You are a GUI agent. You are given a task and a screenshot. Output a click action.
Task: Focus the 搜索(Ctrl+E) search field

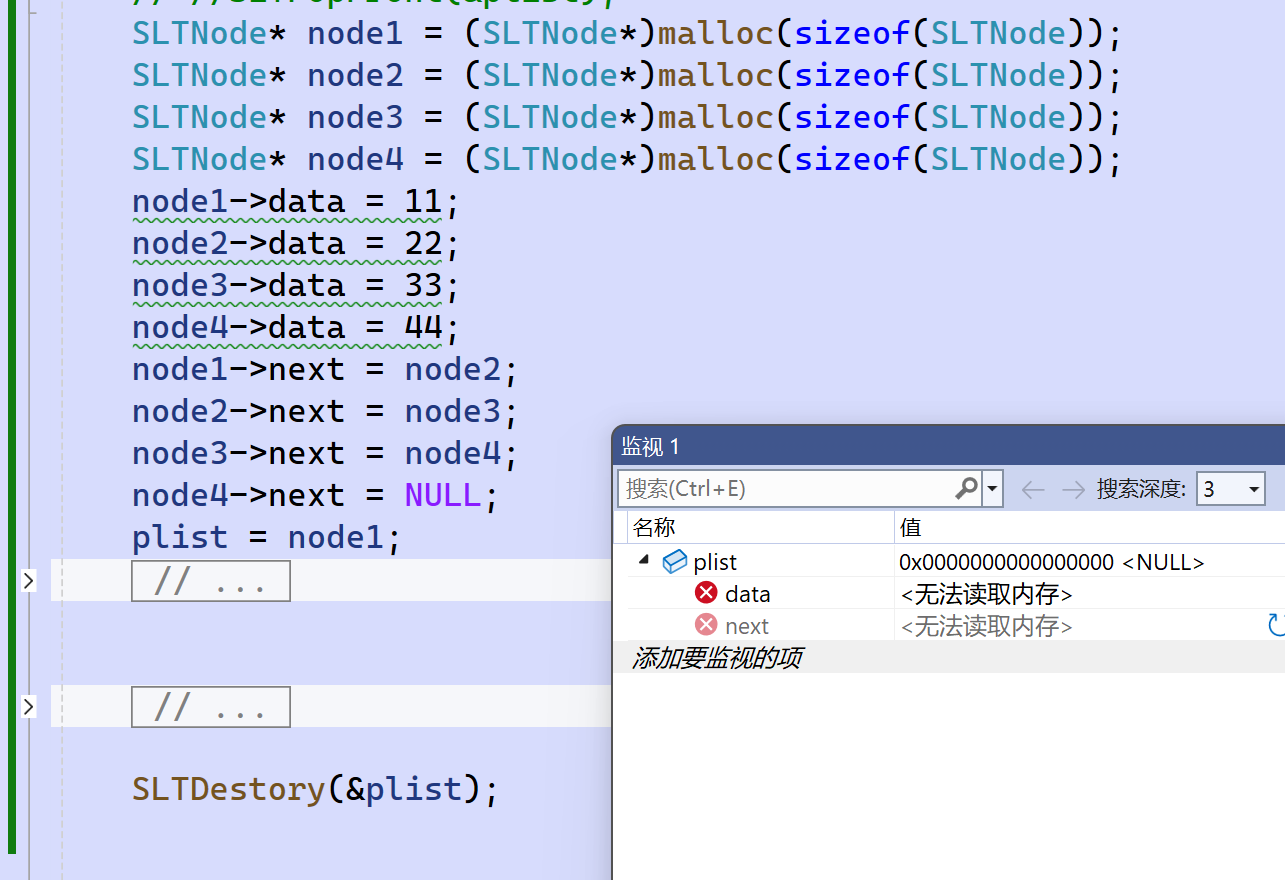pyautogui.click(x=786, y=489)
